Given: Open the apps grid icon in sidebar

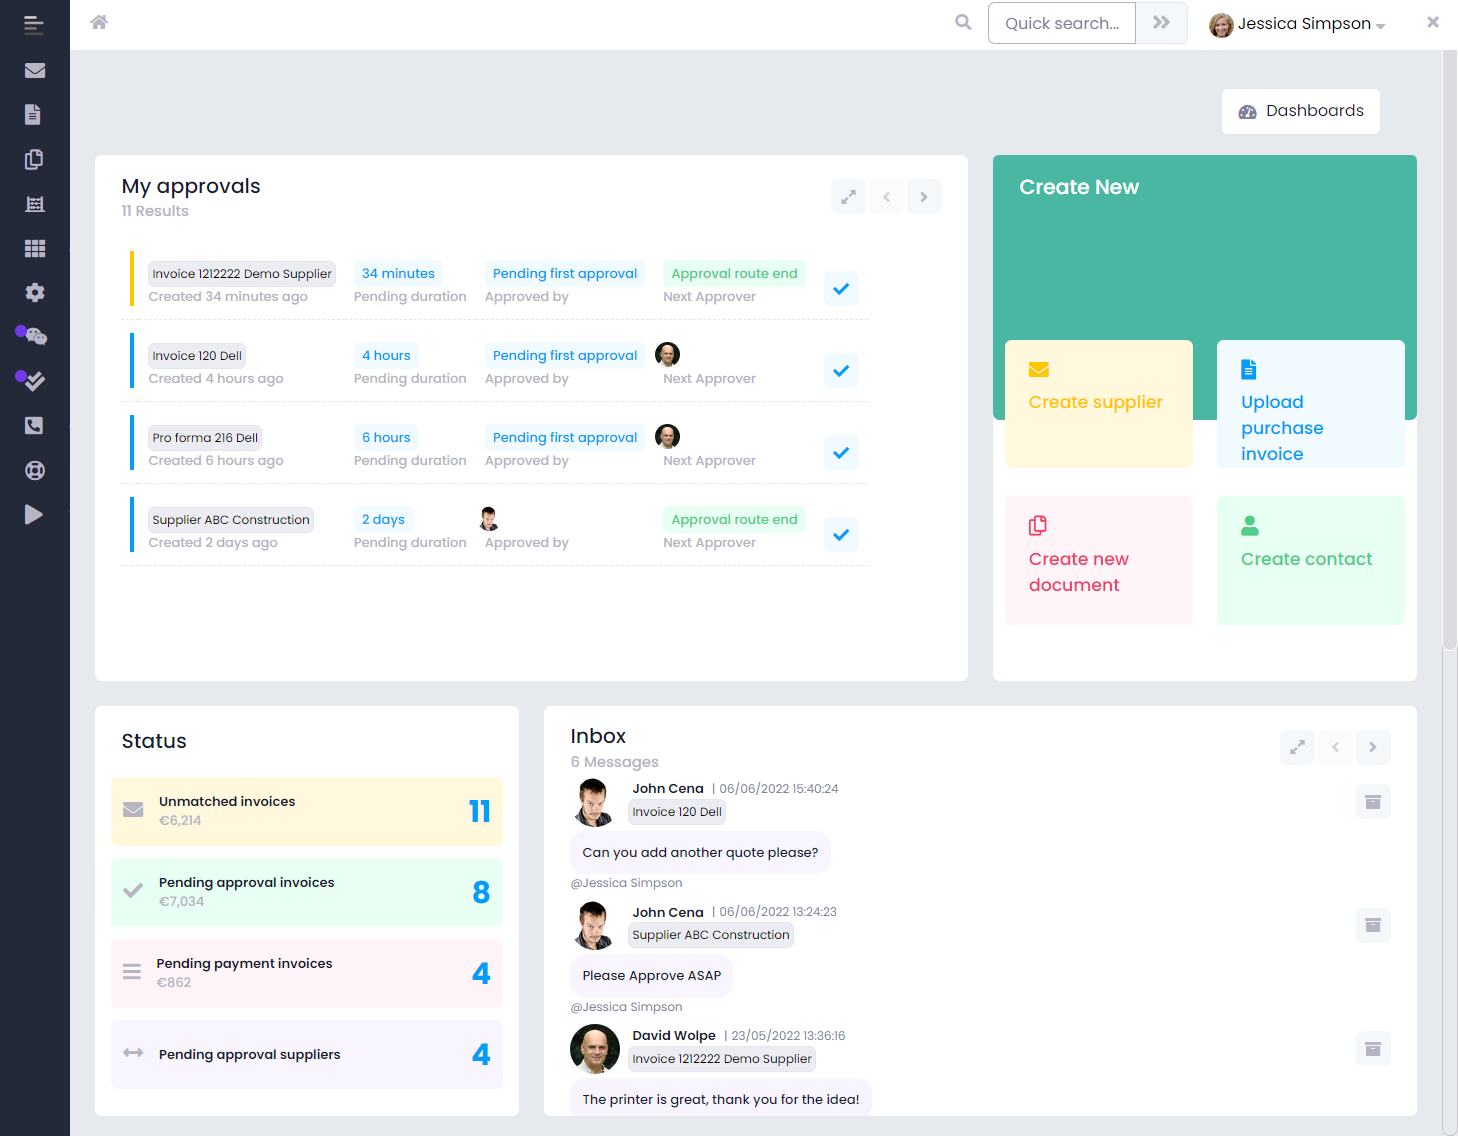Looking at the screenshot, I should (34, 247).
